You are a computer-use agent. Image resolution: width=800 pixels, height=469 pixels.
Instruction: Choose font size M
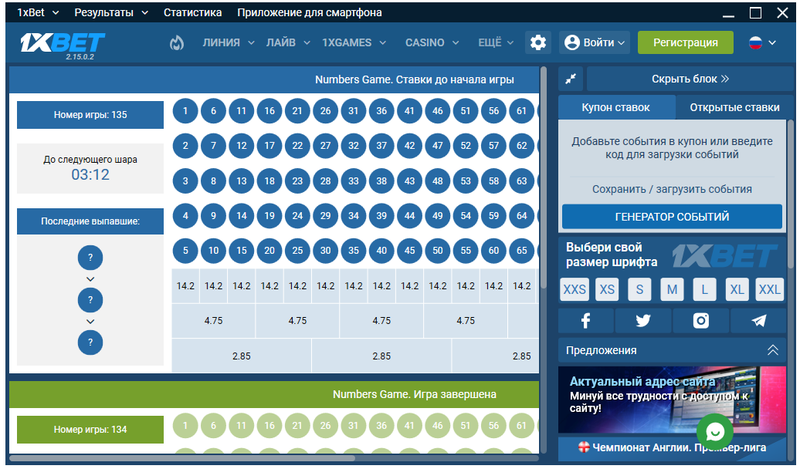coord(672,290)
